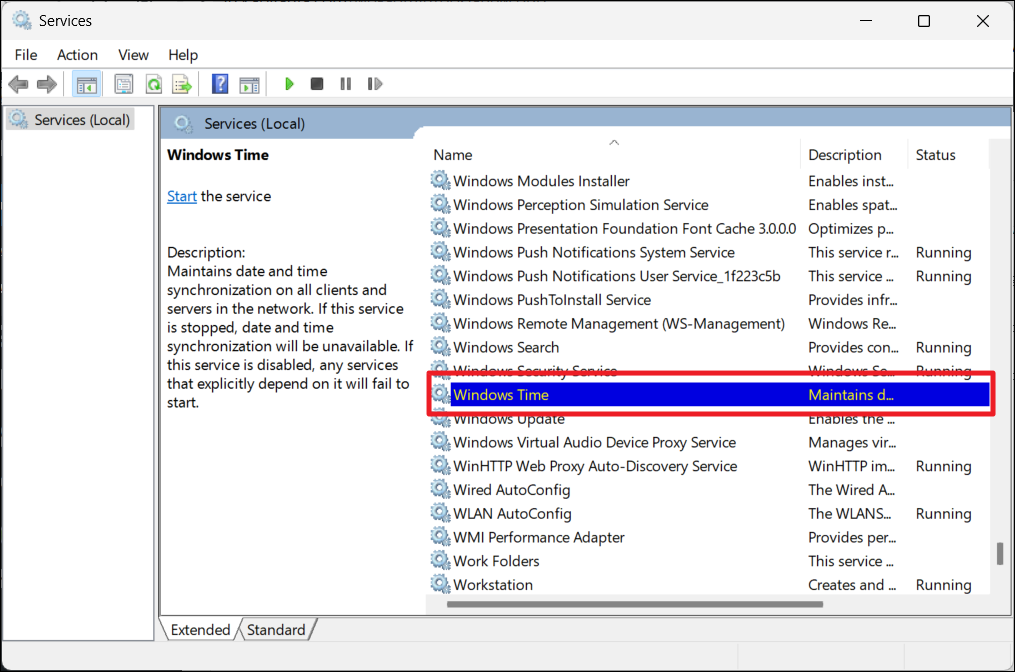Screen dimensions: 1015x672
Task: Click the Export List toolbar icon
Action: [x=181, y=84]
